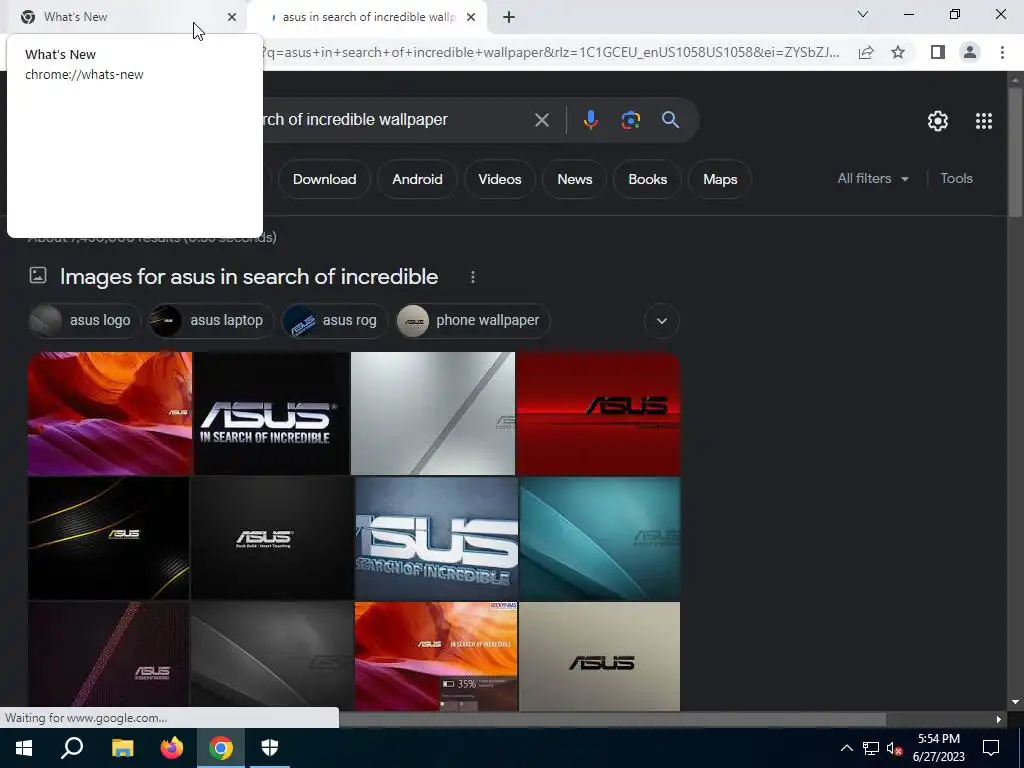Select the asus rog chip
The image size is (1024, 768).
pyautogui.click(x=334, y=321)
